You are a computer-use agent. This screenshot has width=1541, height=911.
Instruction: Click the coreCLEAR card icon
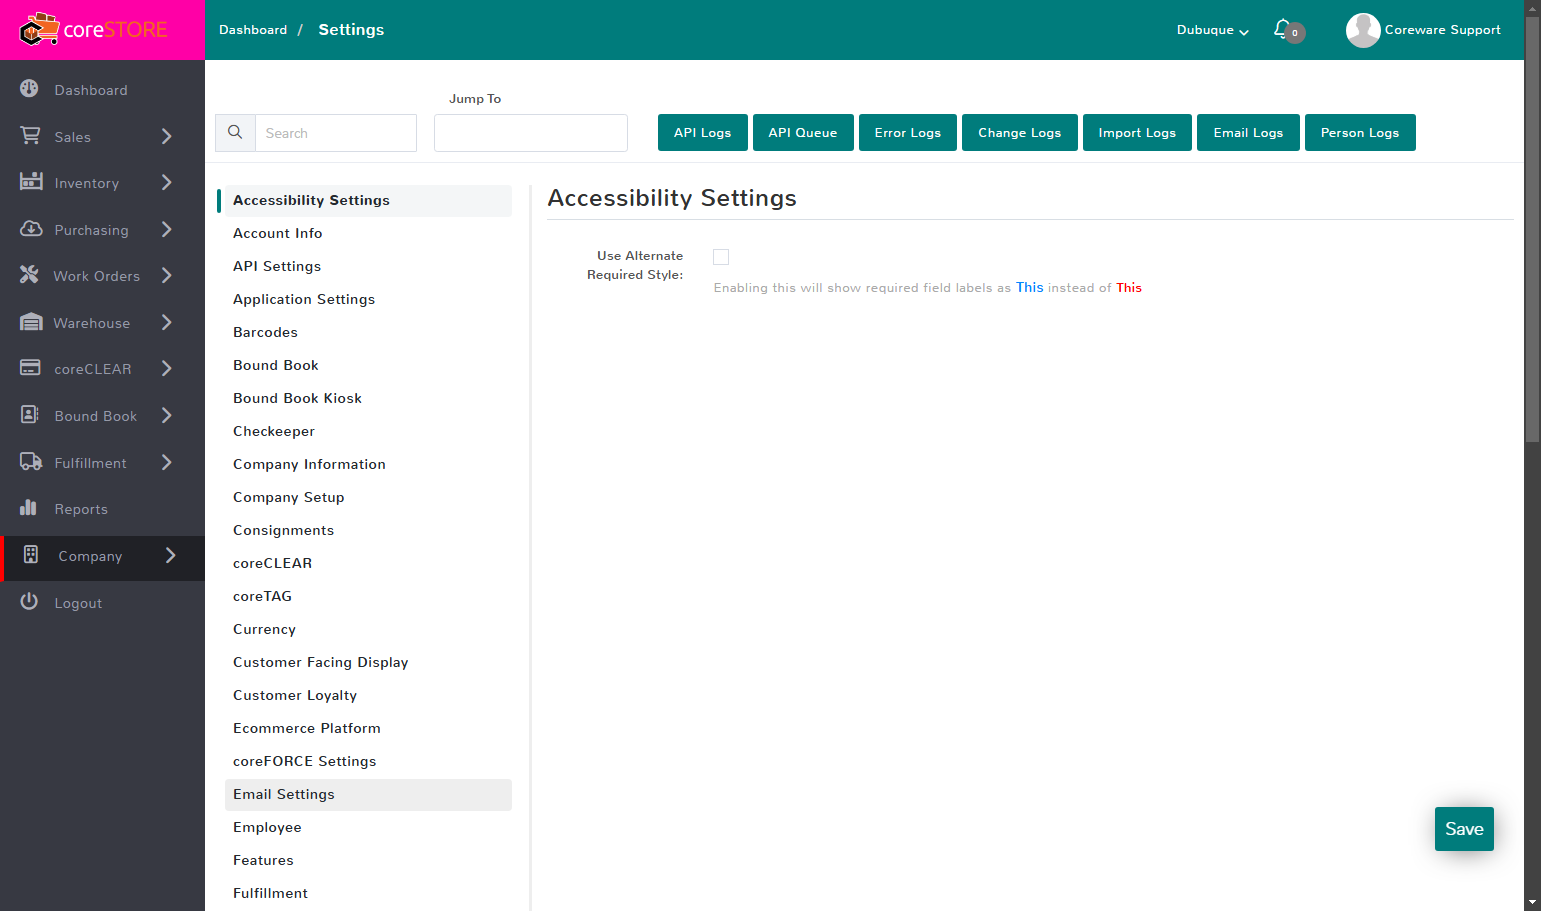point(30,368)
